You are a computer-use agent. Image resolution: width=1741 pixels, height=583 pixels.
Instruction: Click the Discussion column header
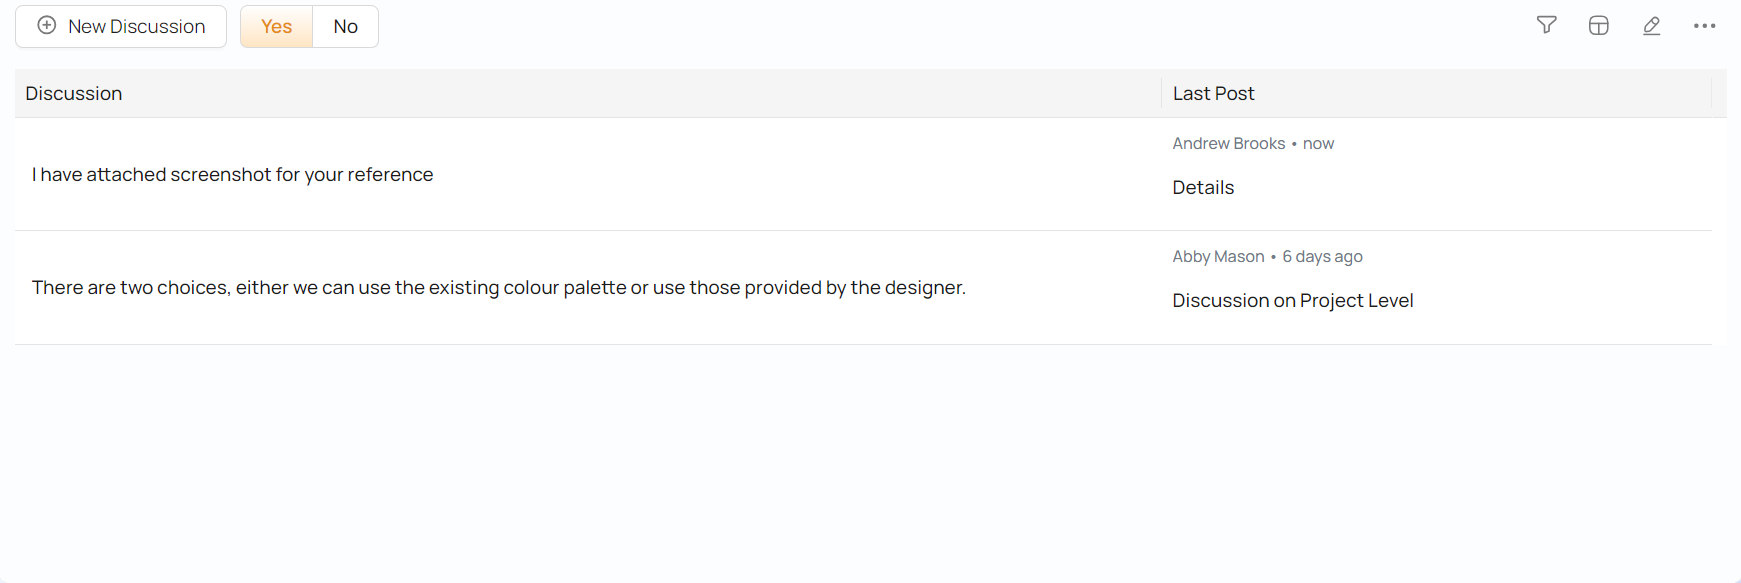point(74,94)
